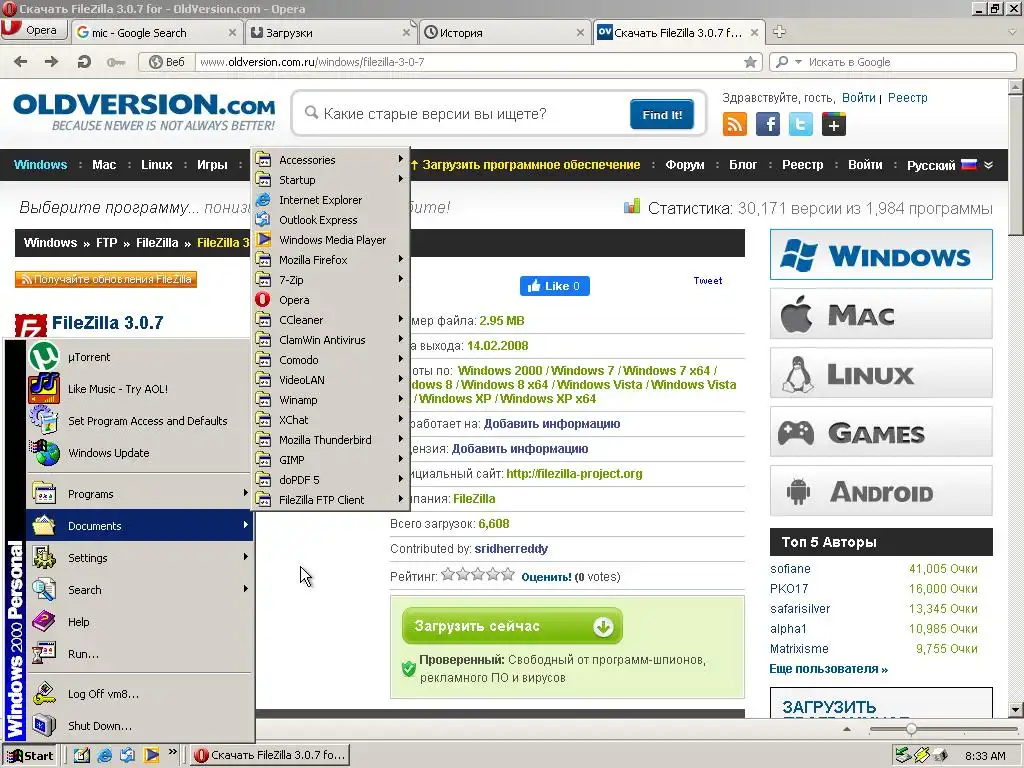Click the Войти link near greeting
Viewport: 1024px width, 768px height.
pyautogui.click(x=858, y=97)
